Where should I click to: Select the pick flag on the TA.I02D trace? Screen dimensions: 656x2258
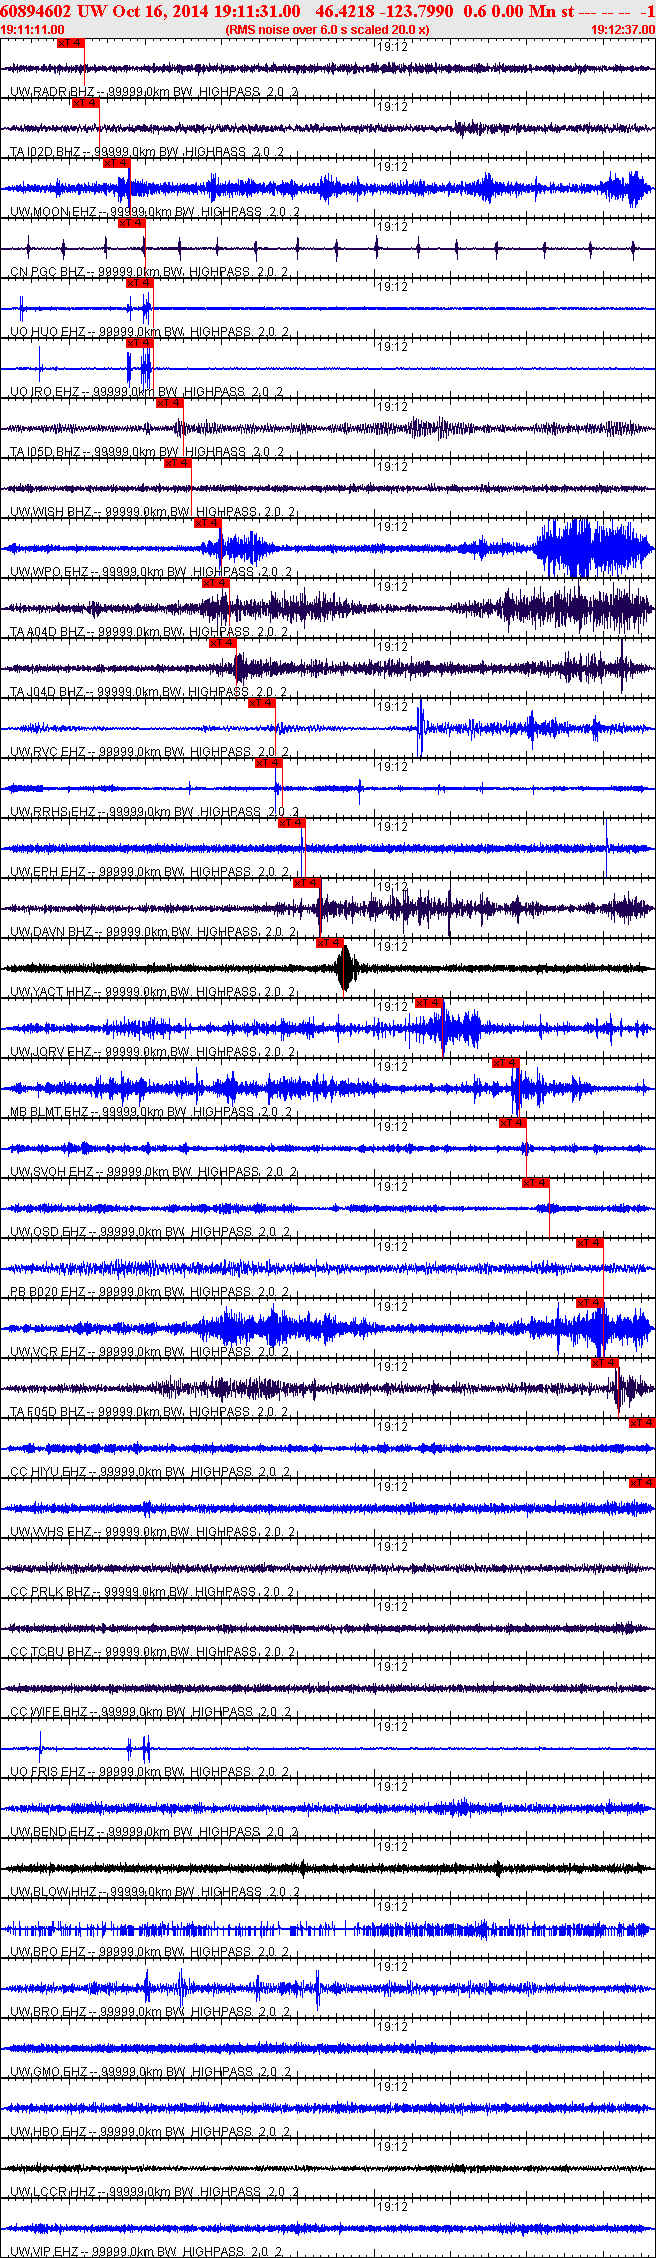[85, 103]
